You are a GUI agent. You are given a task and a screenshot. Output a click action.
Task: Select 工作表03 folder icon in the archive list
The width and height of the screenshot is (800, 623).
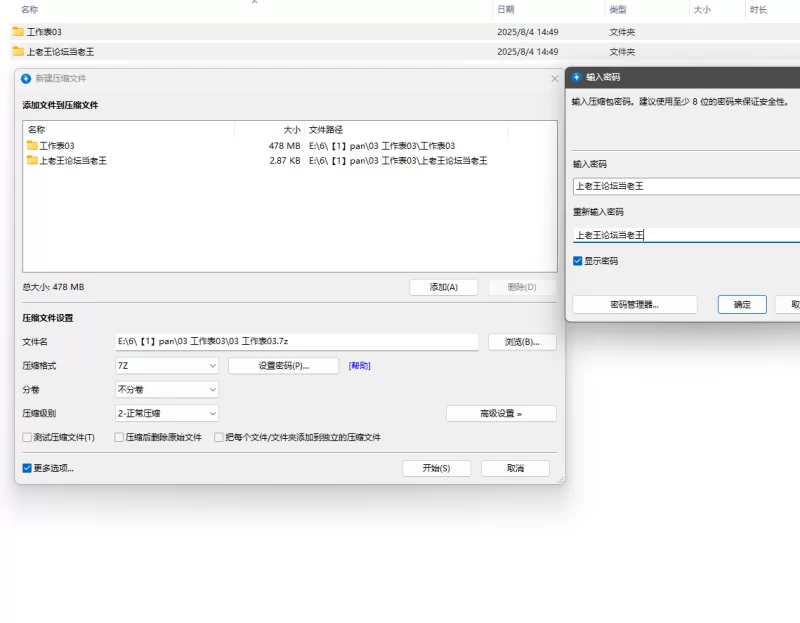pos(32,145)
